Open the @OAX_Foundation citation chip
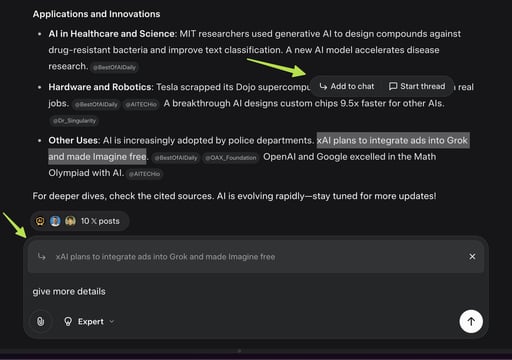512x360 pixels. click(x=231, y=158)
